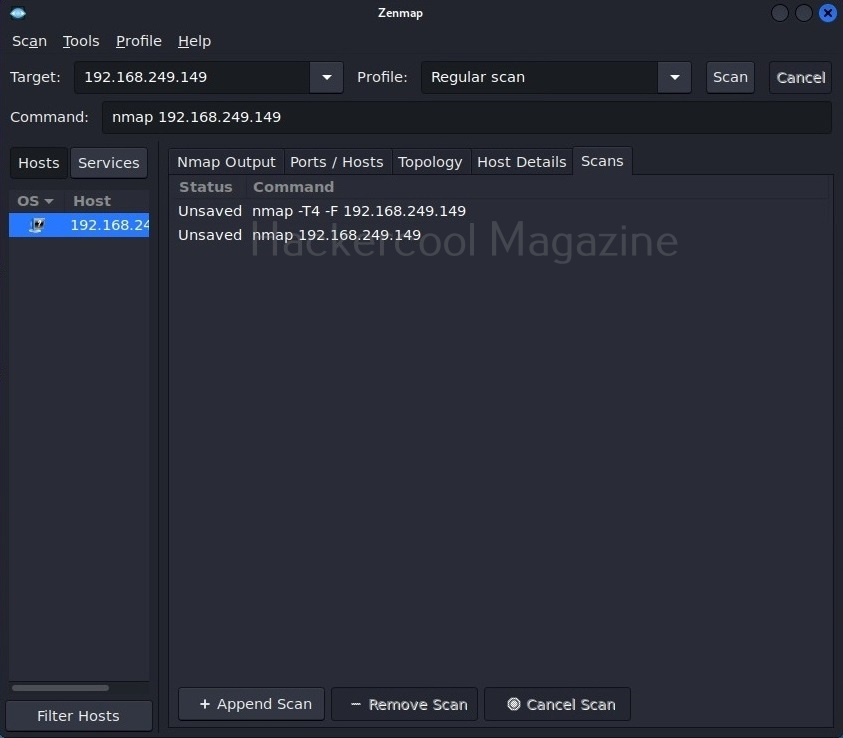Switch to the Hosts view button

[x=39, y=163]
